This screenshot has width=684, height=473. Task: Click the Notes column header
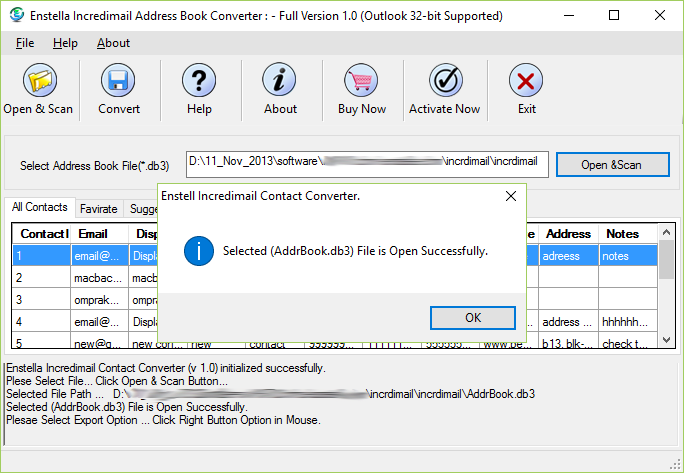[622, 234]
